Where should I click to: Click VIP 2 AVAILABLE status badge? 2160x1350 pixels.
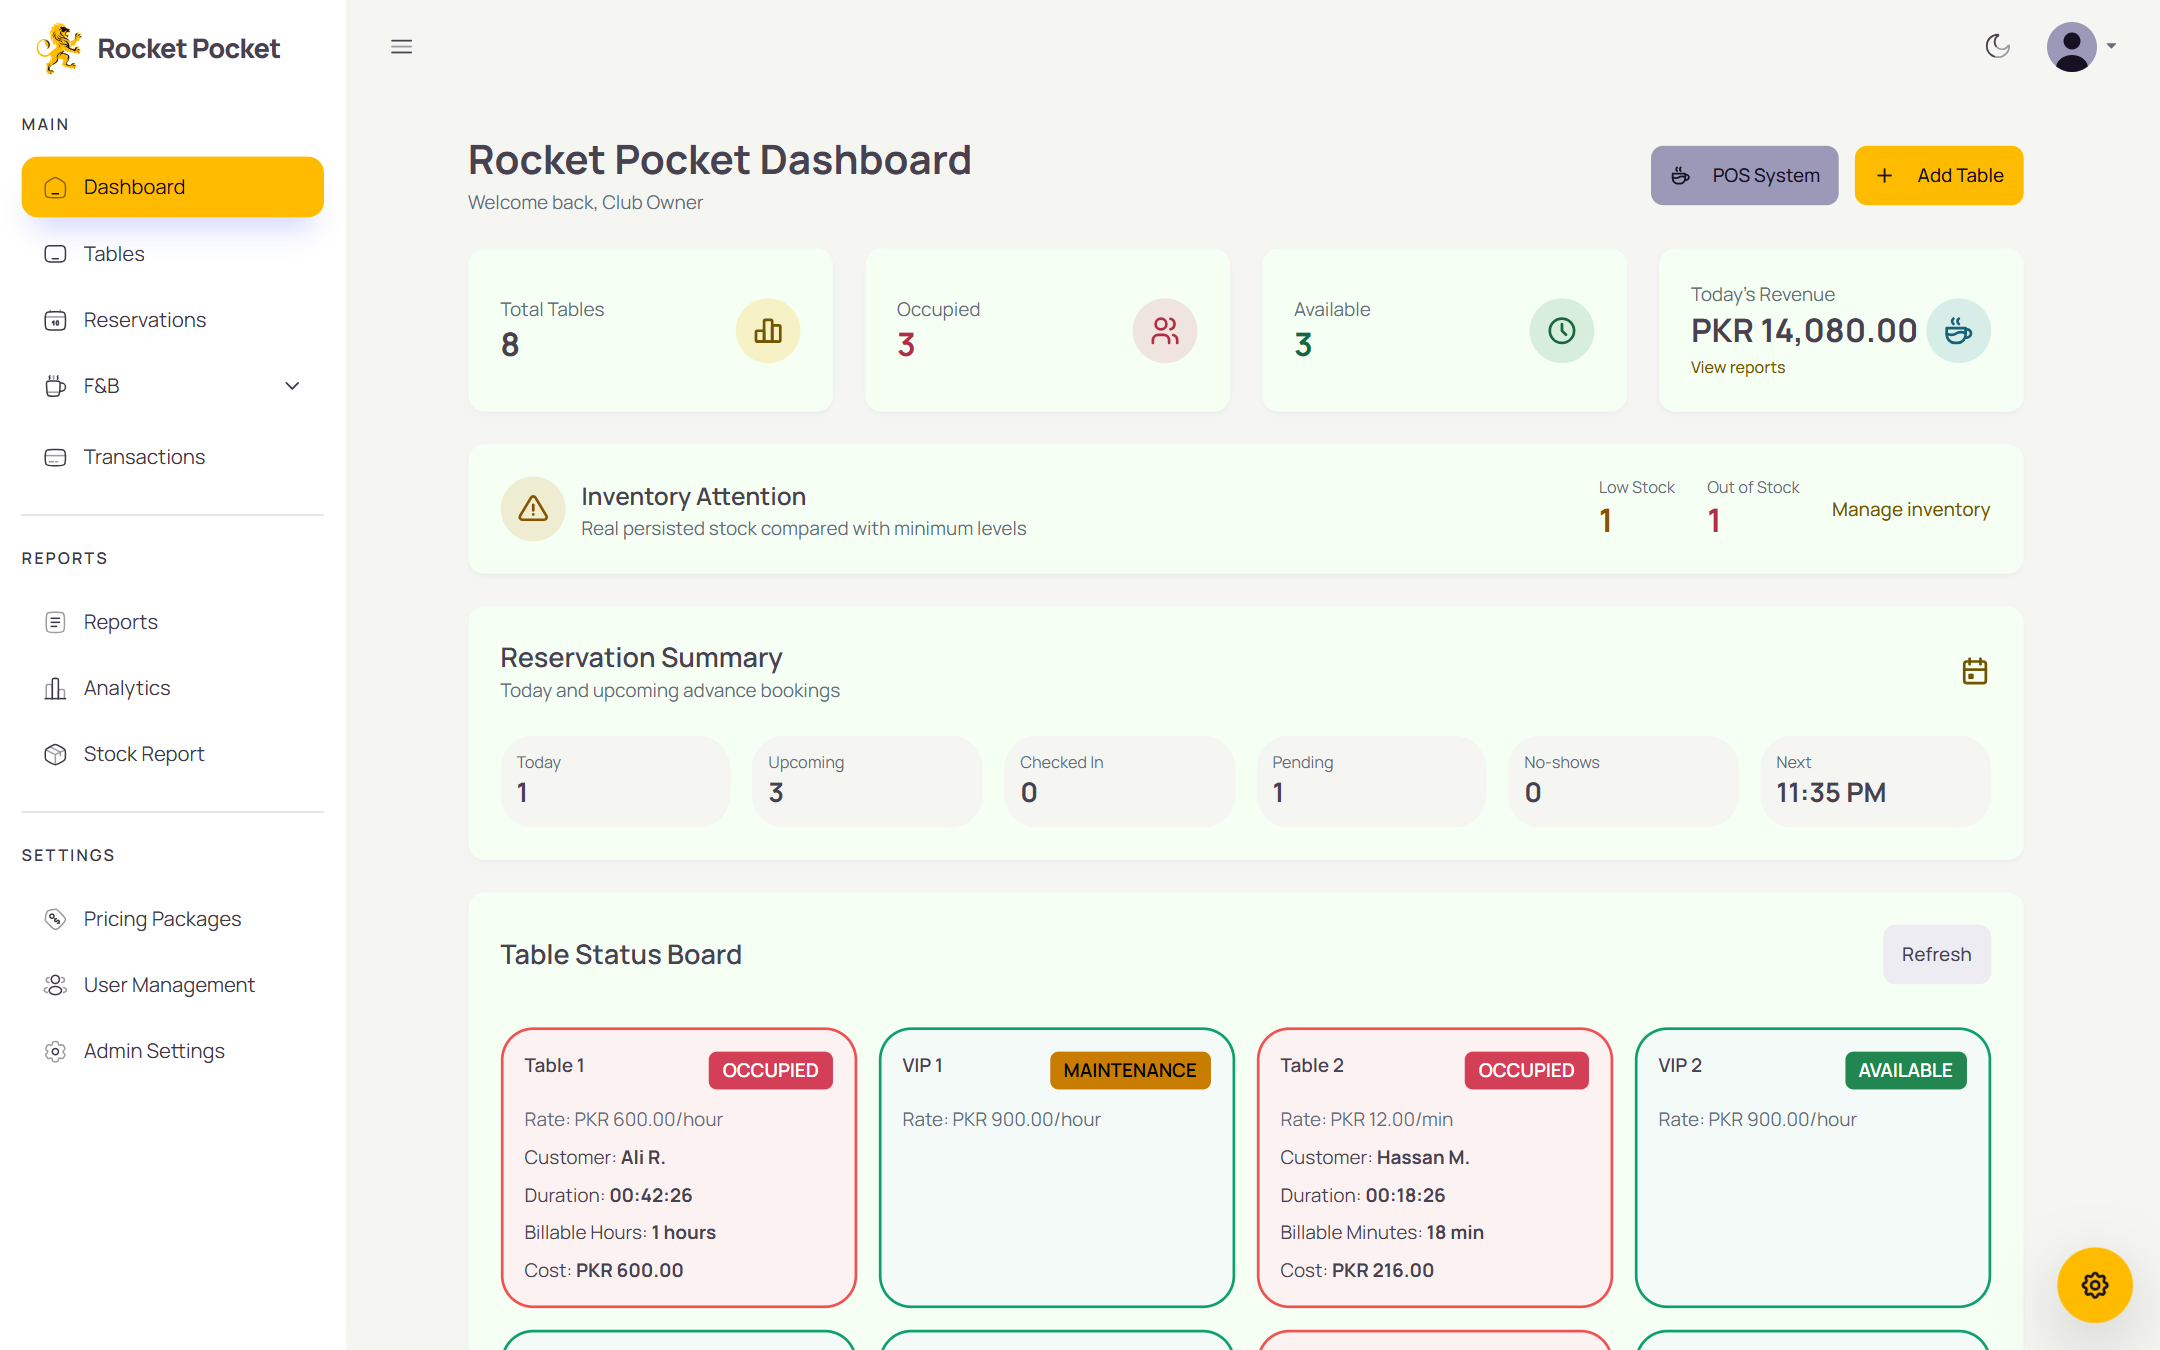point(1905,1070)
